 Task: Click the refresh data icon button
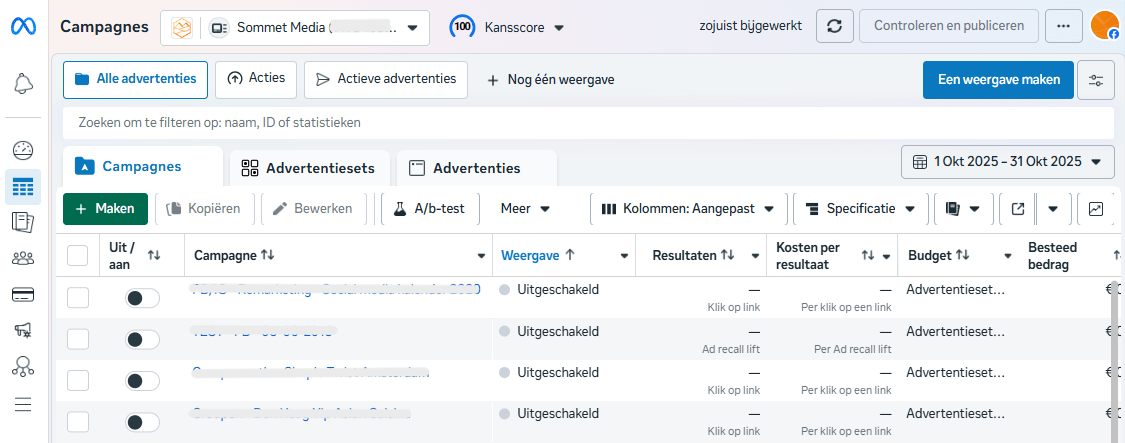pyautogui.click(x=835, y=27)
